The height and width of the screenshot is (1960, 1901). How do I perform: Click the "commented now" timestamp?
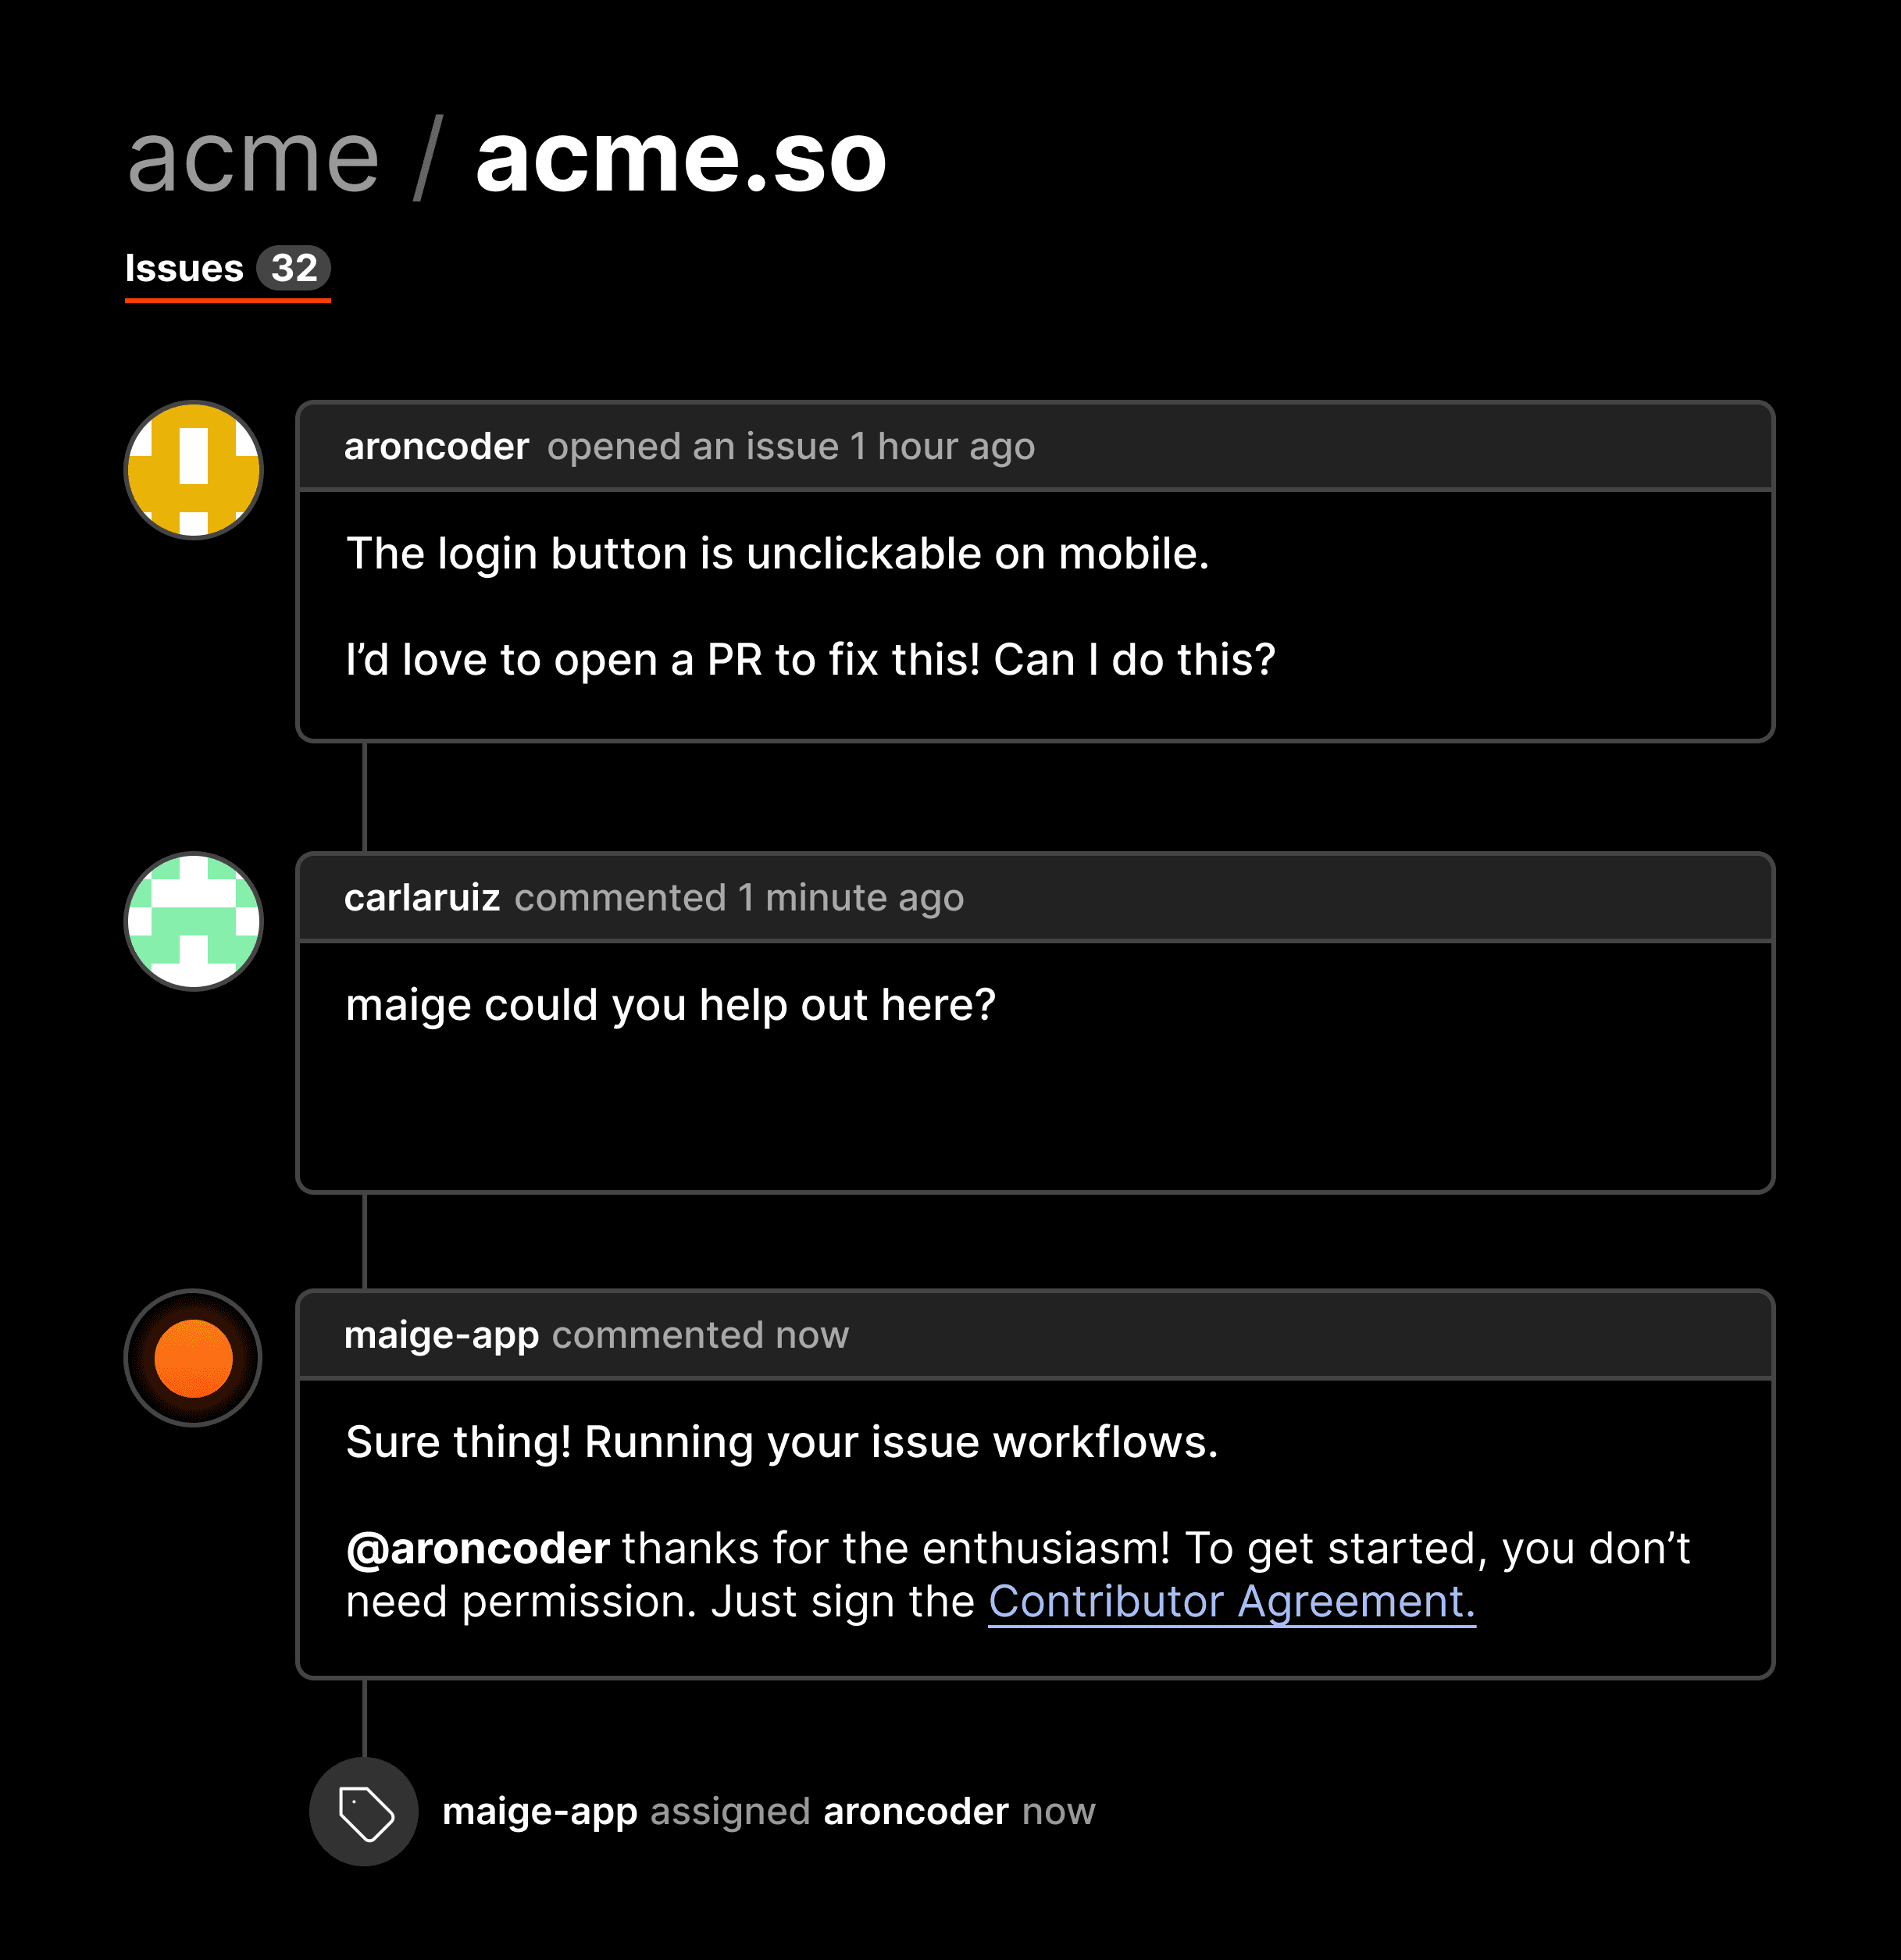pos(700,1335)
